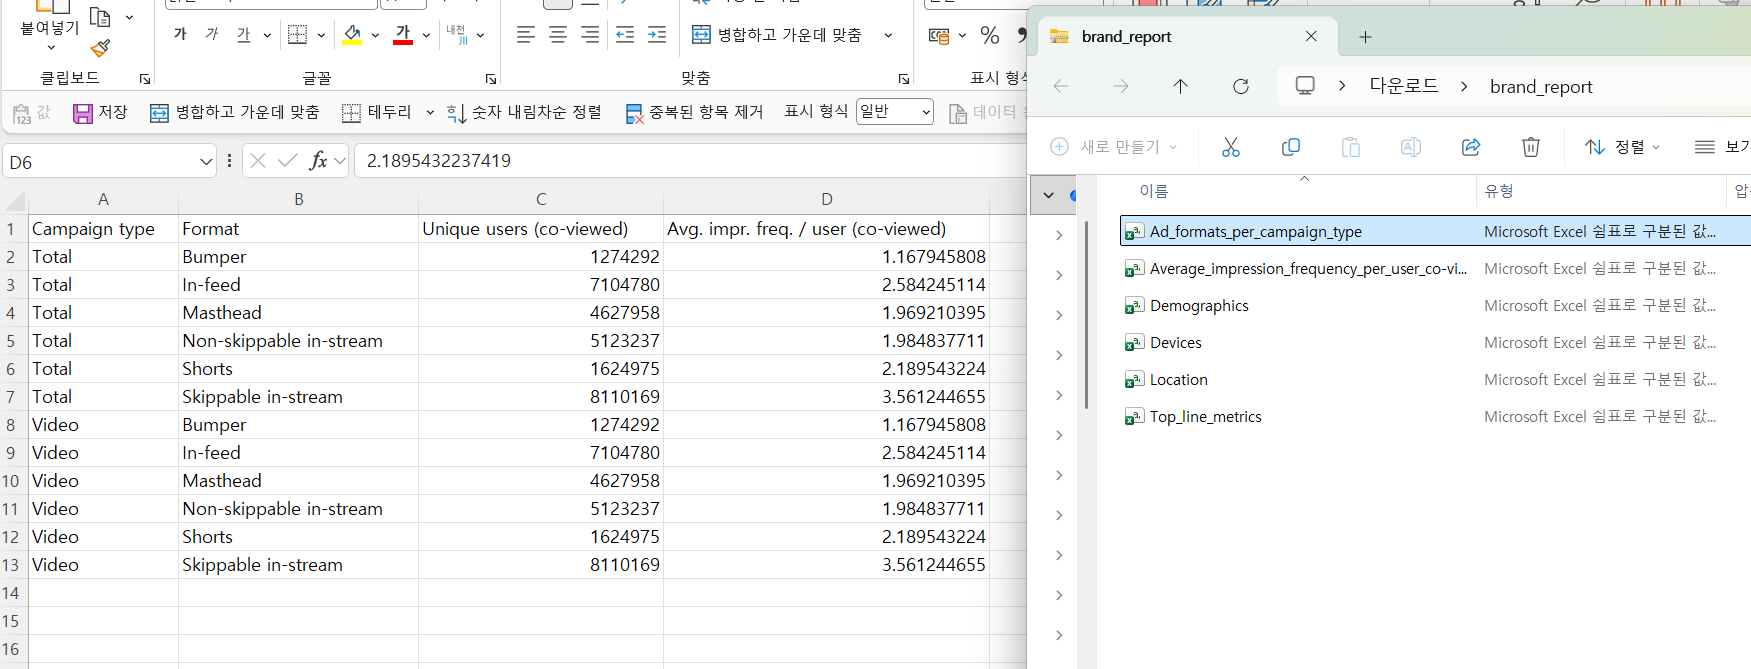This screenshot has height=669, width=1751.
Task: Center-align text in the ribbon
Action: tap(558, 34)
